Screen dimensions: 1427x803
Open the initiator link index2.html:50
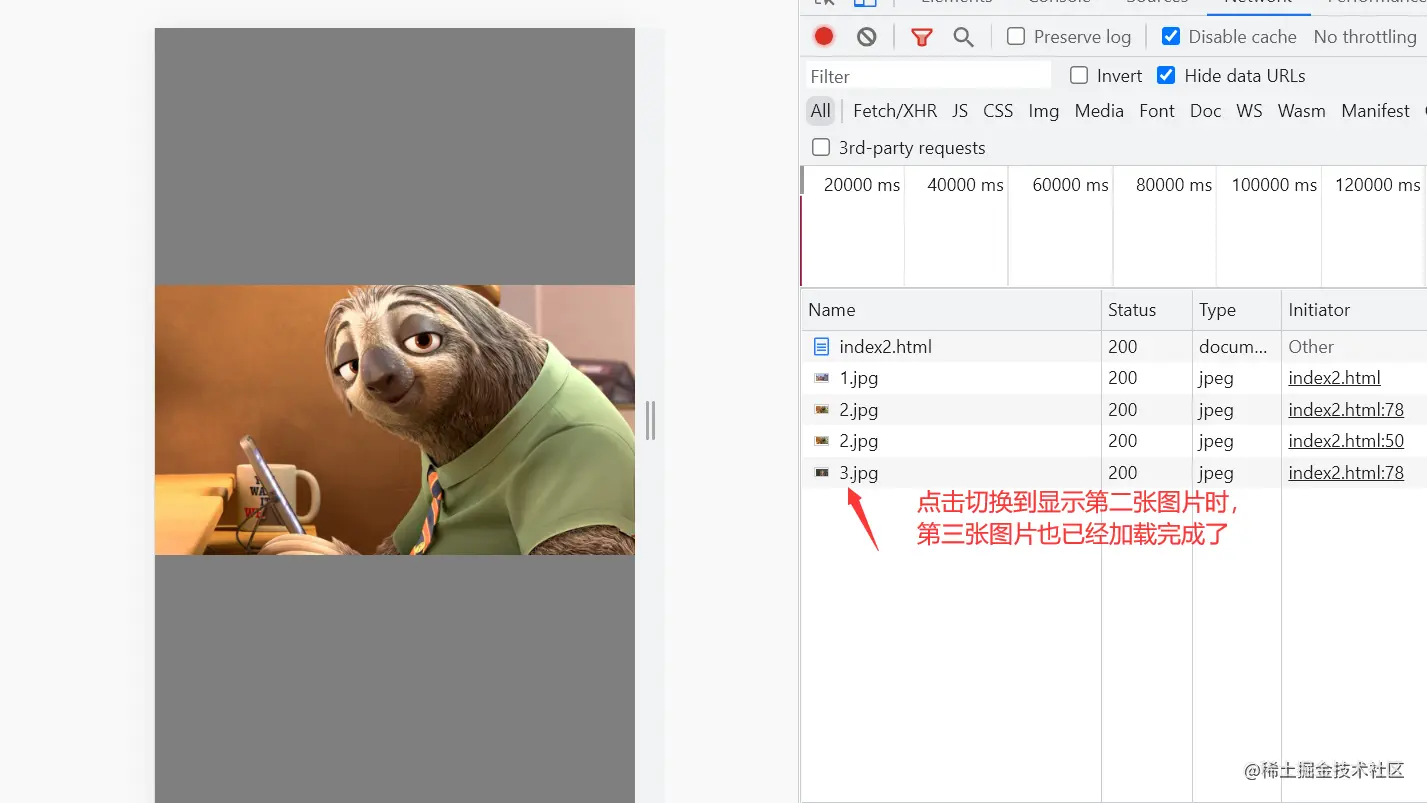[x=1347, y=440]
